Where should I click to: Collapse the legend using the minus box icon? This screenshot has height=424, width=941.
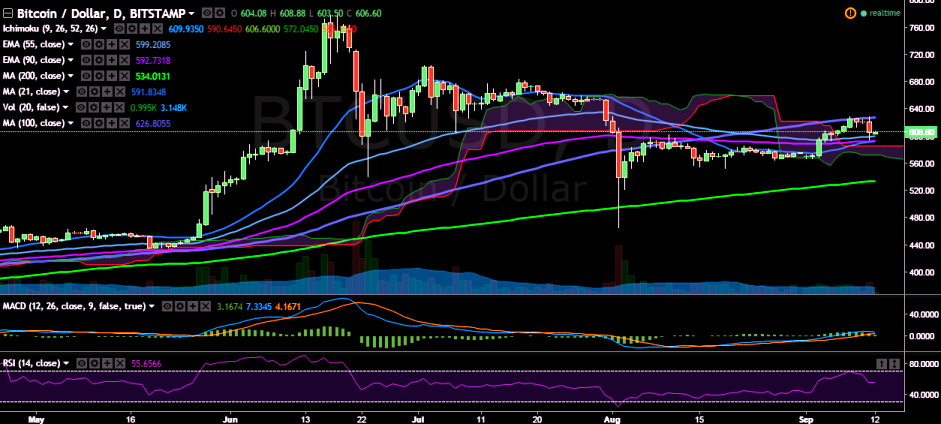pos(8,13)
